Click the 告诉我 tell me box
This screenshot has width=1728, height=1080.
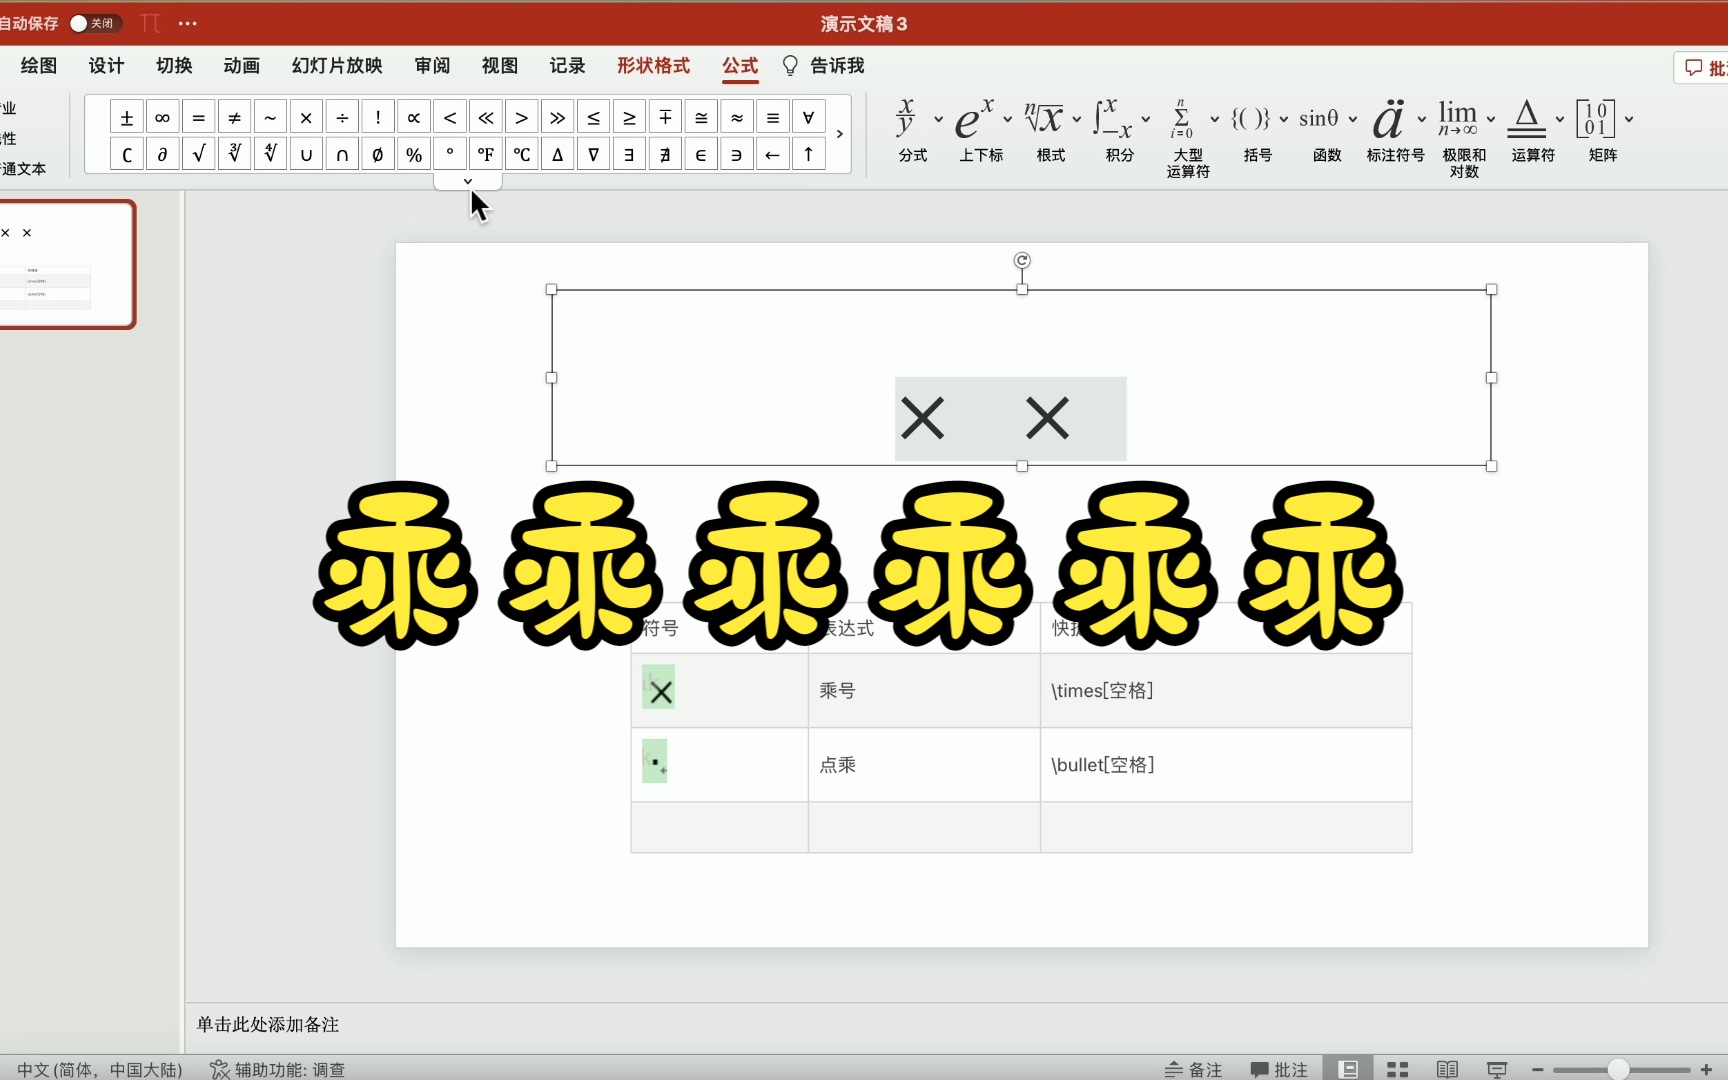coord(823,66)
